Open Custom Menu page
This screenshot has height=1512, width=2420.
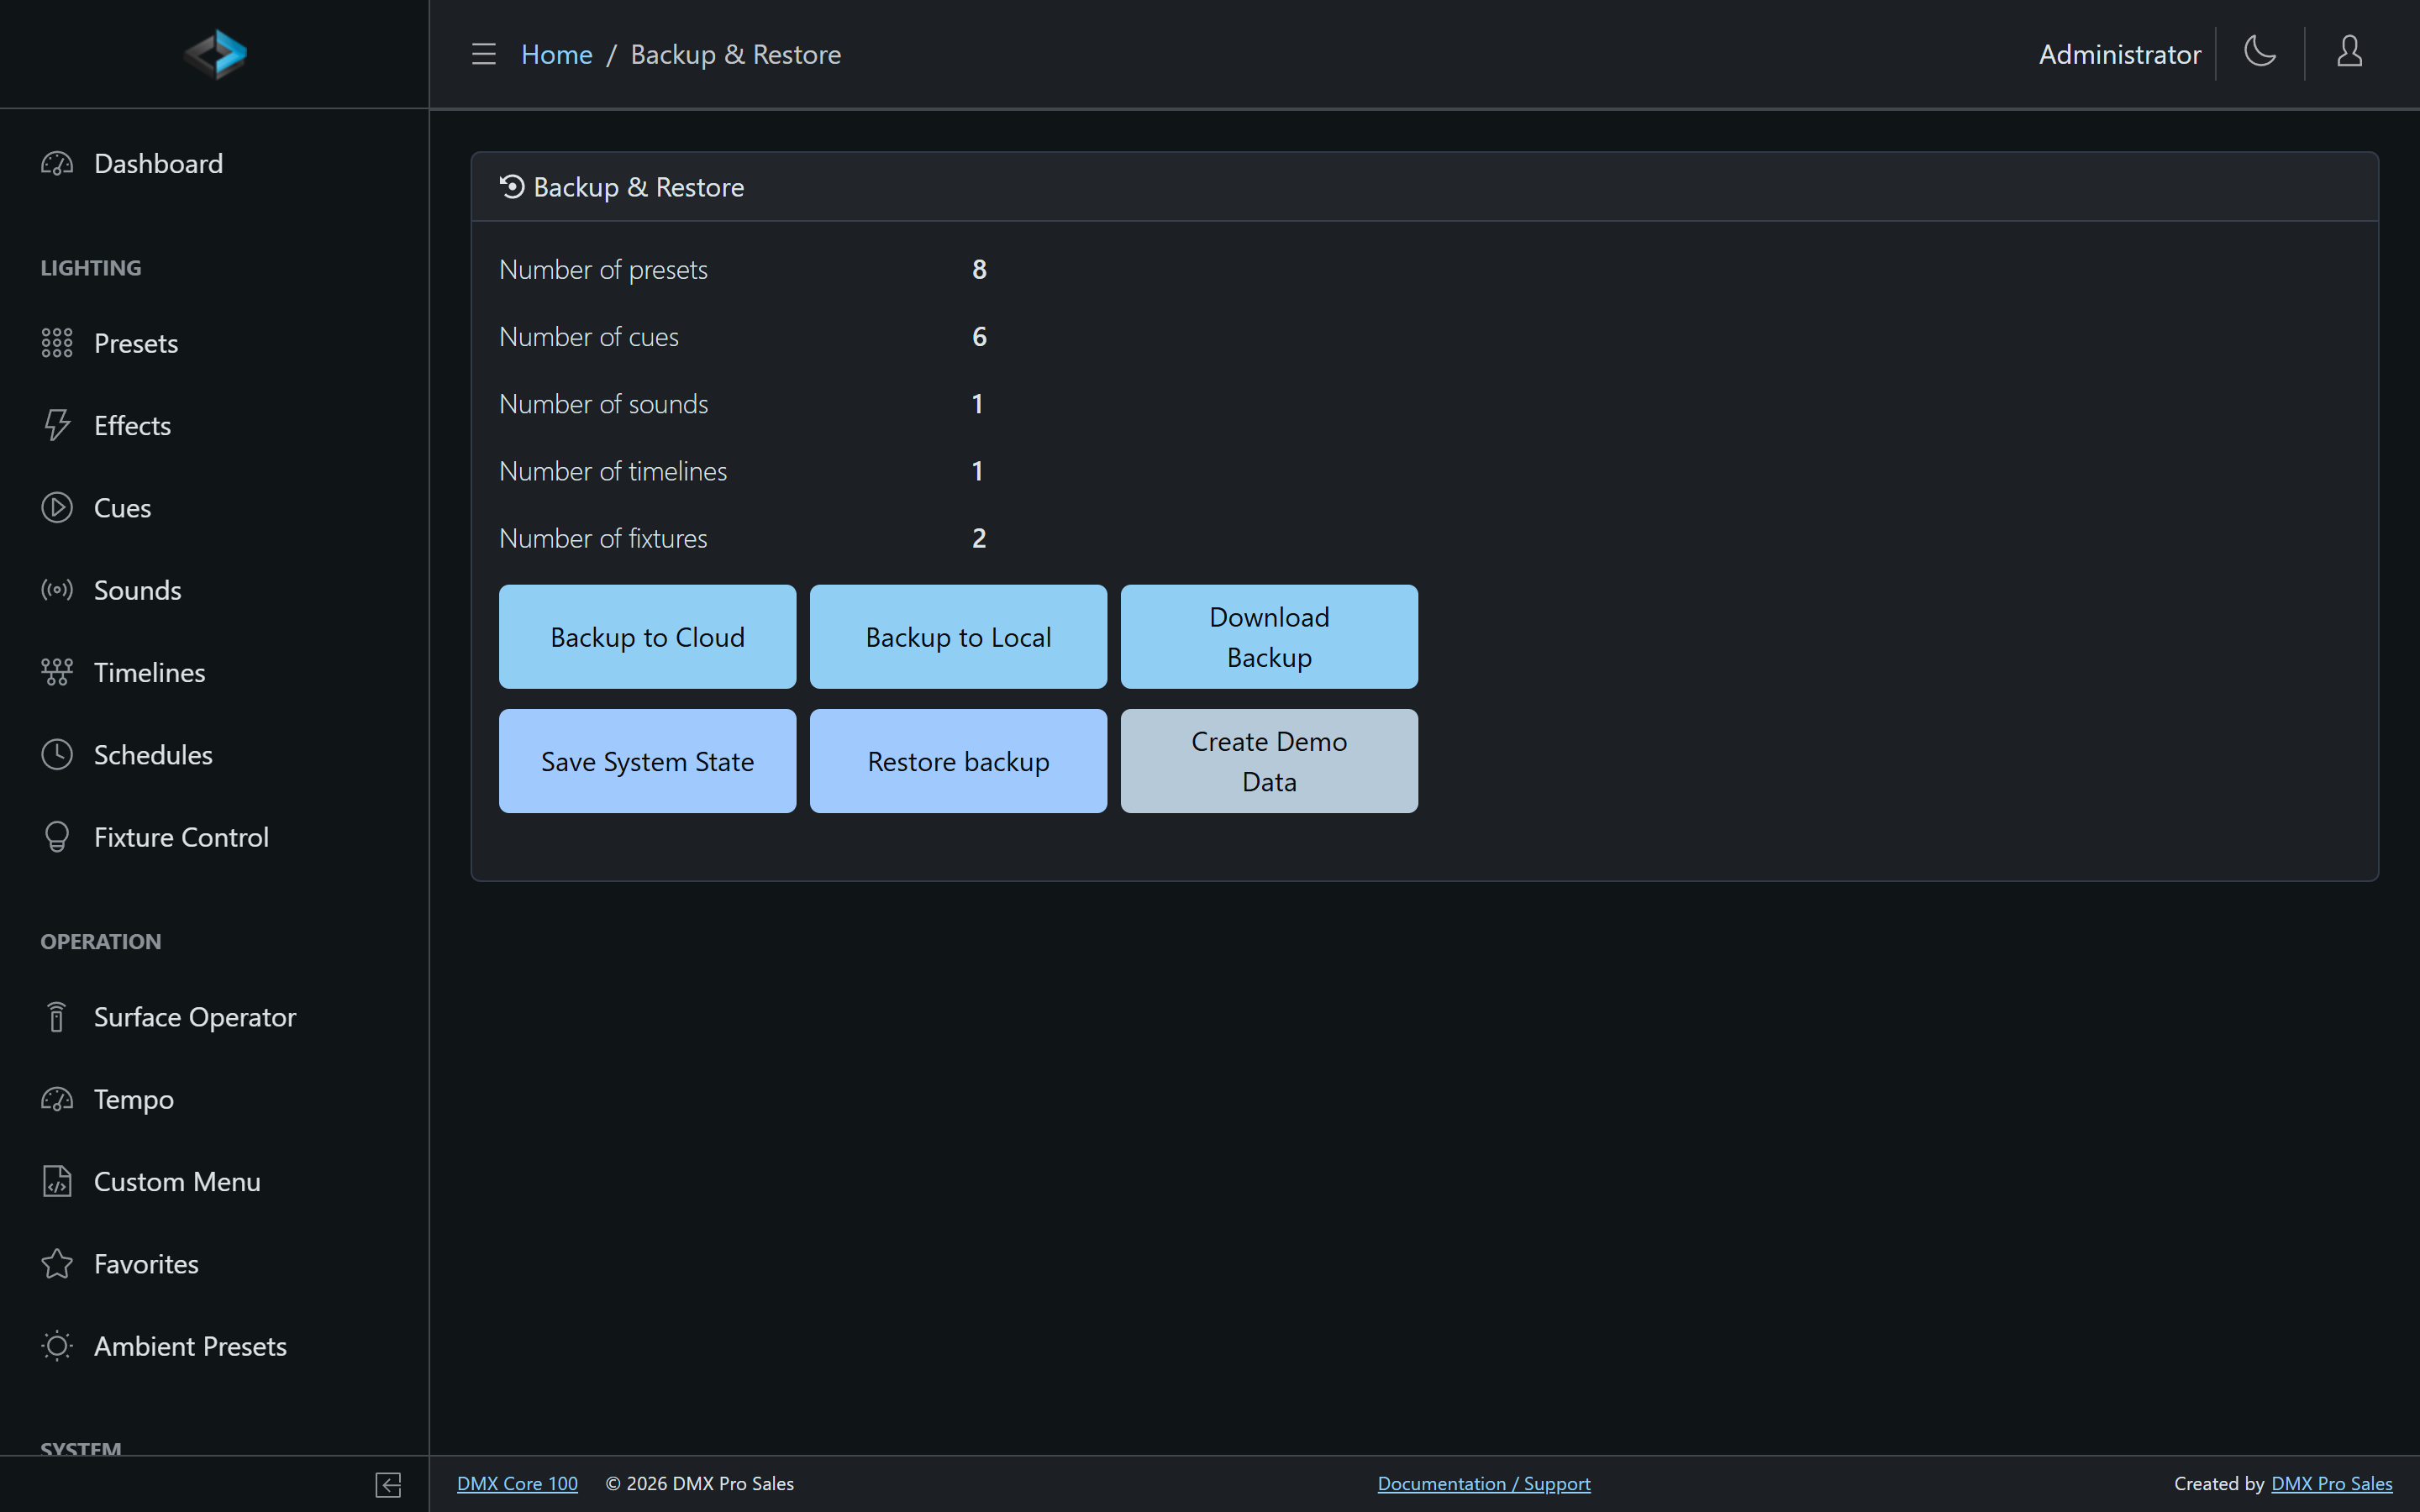coord(214,1182)
